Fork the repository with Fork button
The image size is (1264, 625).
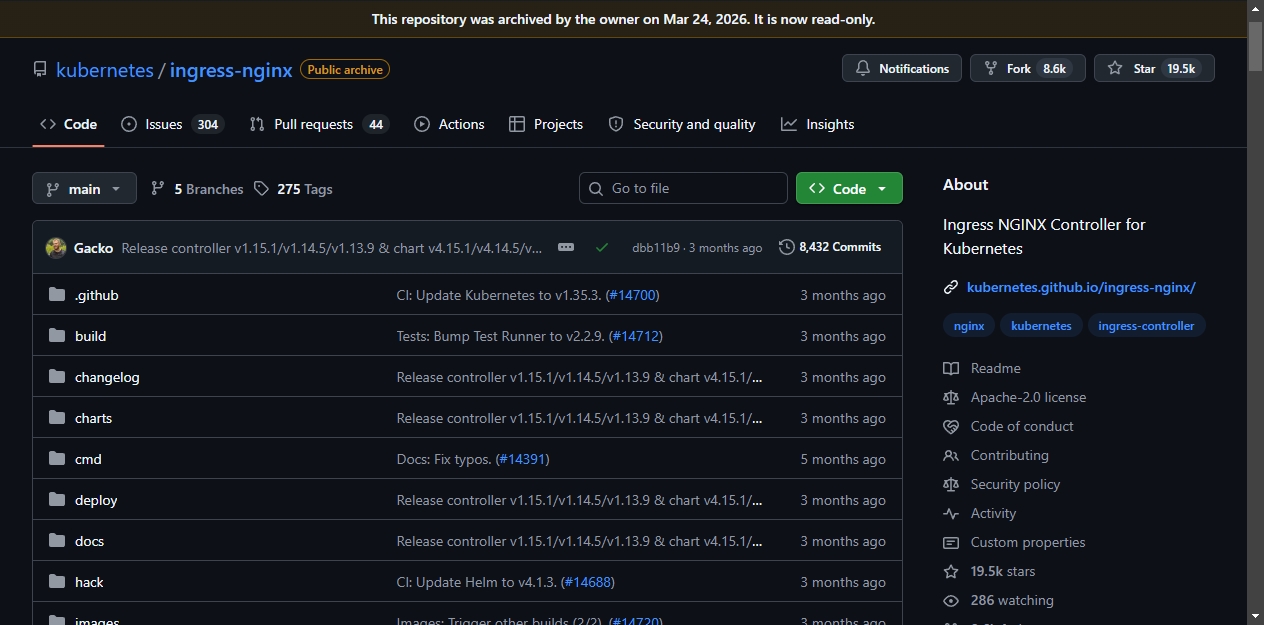pos(1027,68)
